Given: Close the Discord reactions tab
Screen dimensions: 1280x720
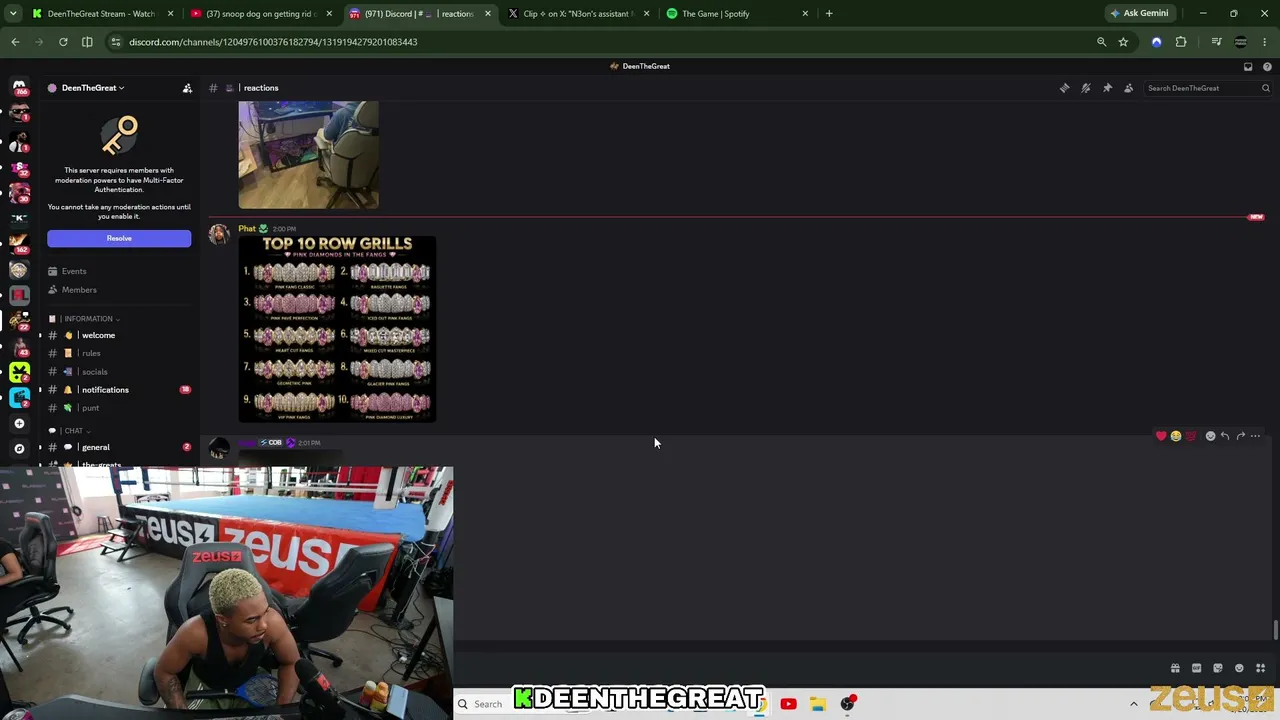Looking at the screenshot, I should (x=488, y=14).
